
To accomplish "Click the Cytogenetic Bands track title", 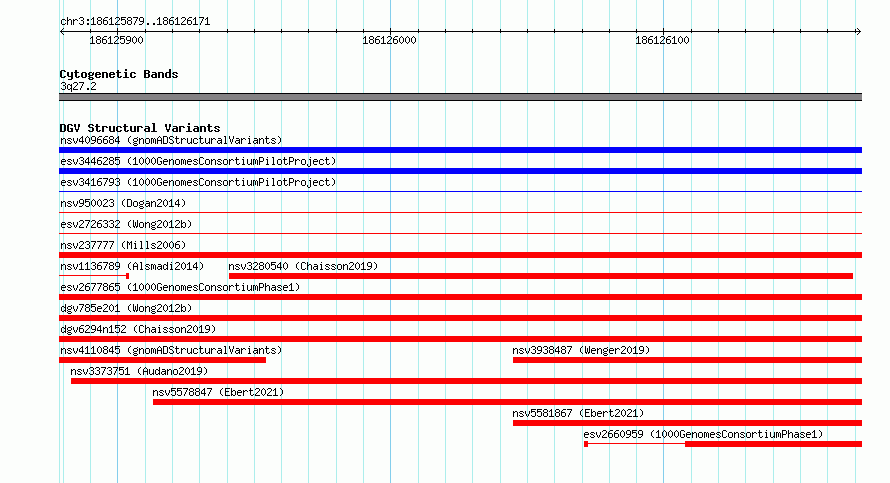I will pos(119,74).
